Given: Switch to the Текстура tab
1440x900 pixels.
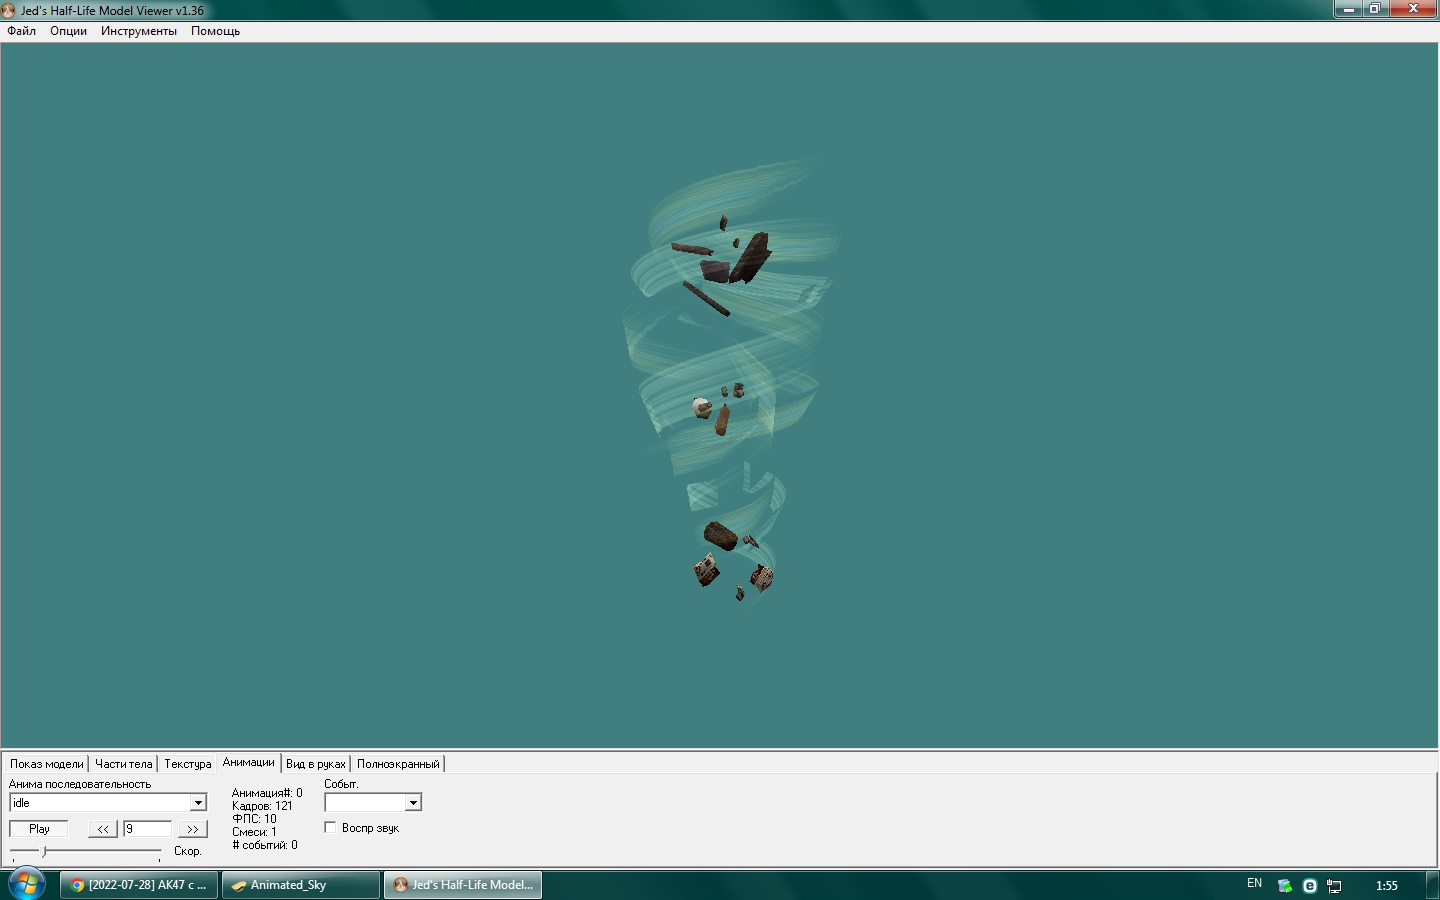Looking at the screenshot, I should (187, 764).
